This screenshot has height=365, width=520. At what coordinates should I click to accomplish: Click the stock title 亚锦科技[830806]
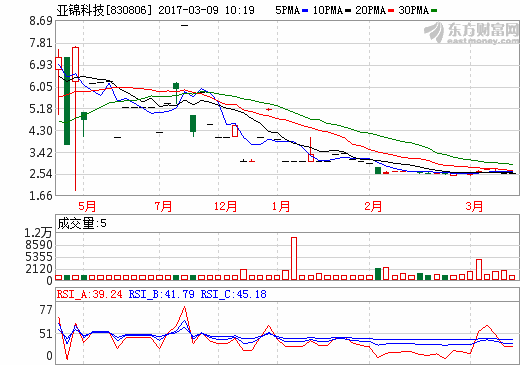point(104,10)
